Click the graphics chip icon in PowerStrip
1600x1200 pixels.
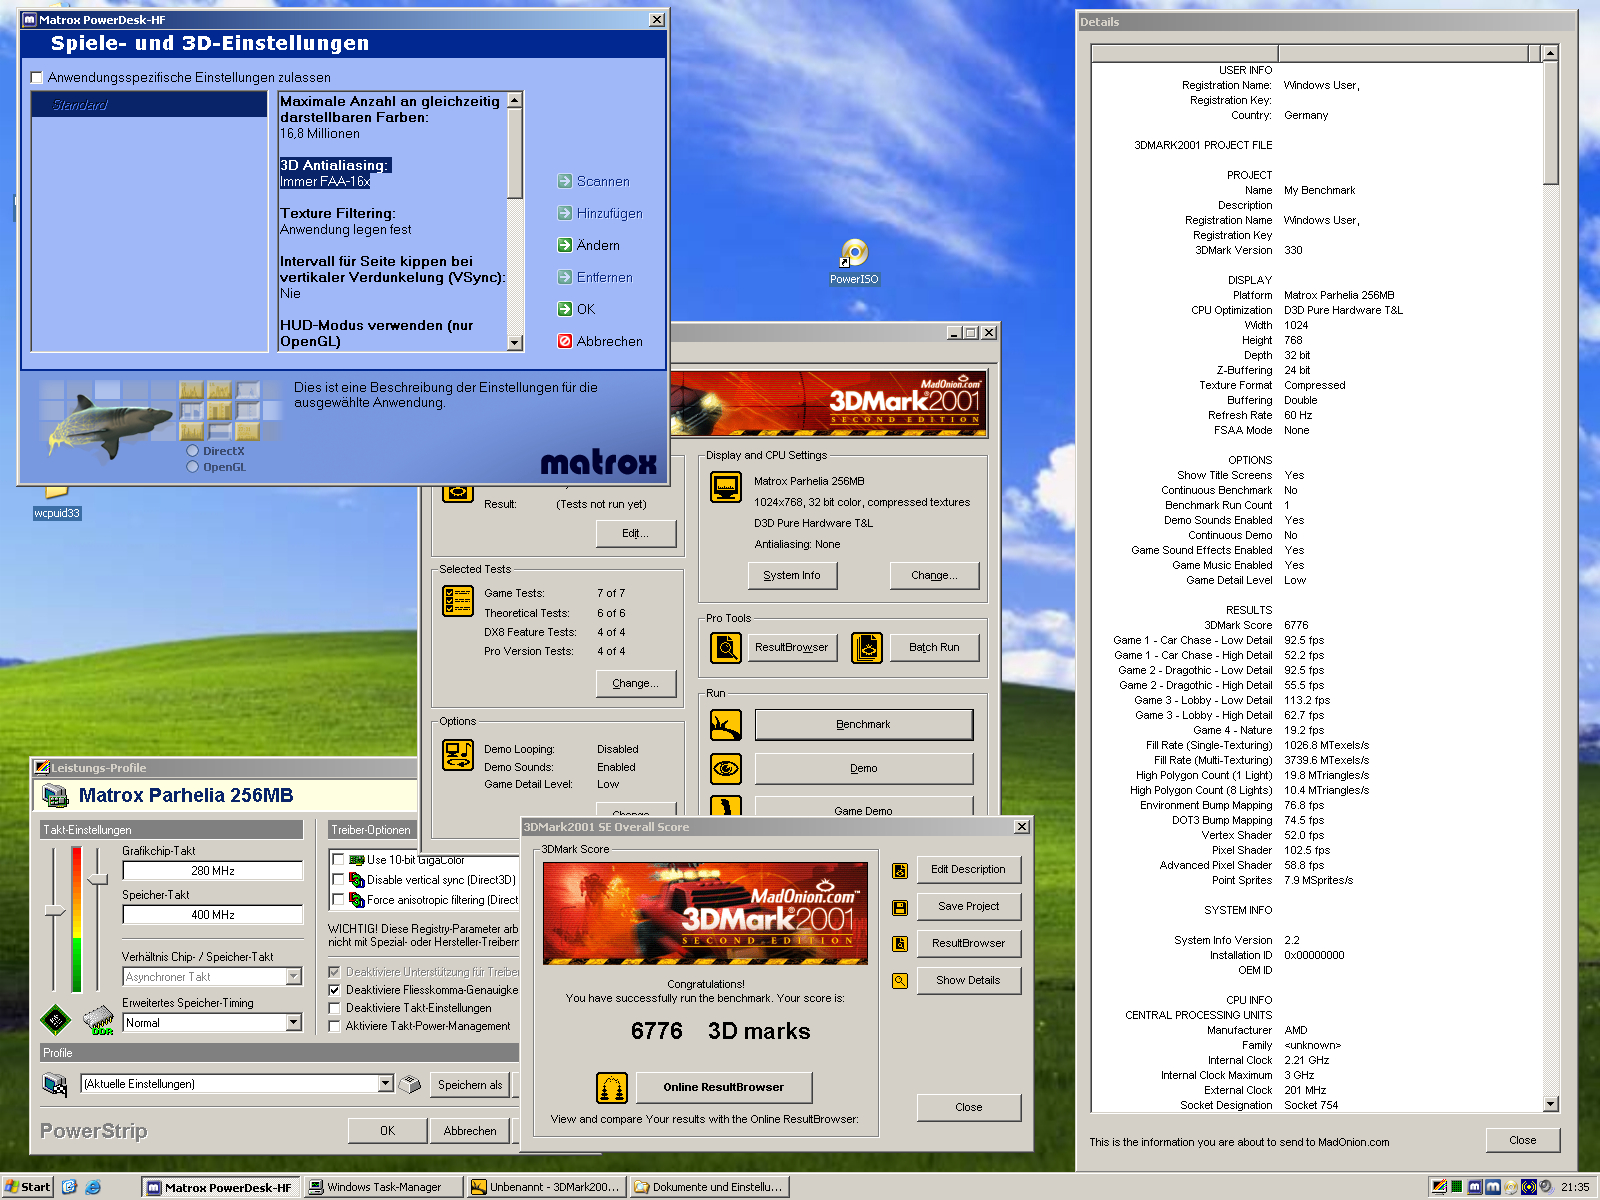pos(55,1020)
